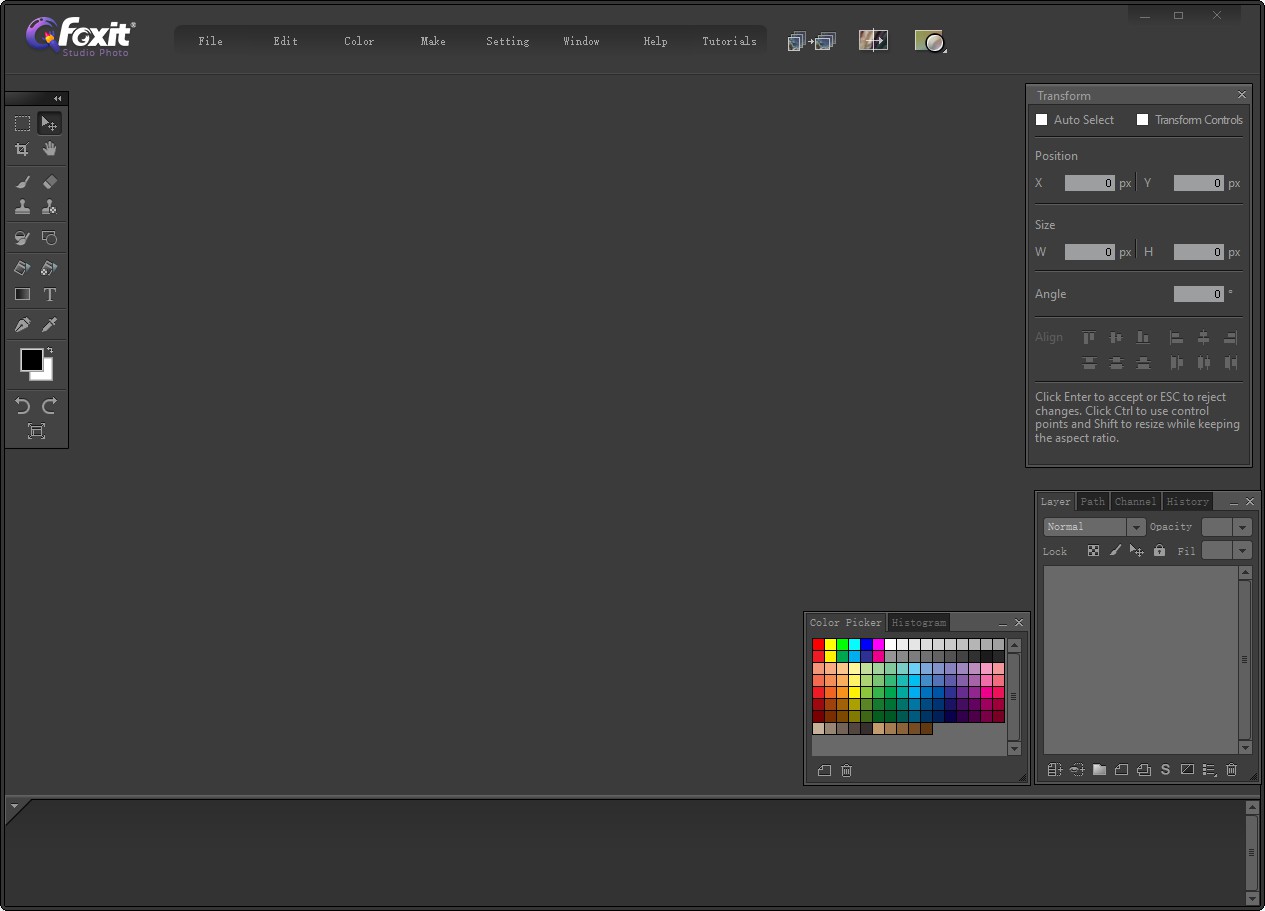Activate the Text tool
This screenshot has width=1265, height=911.
(x=51, y=292)
